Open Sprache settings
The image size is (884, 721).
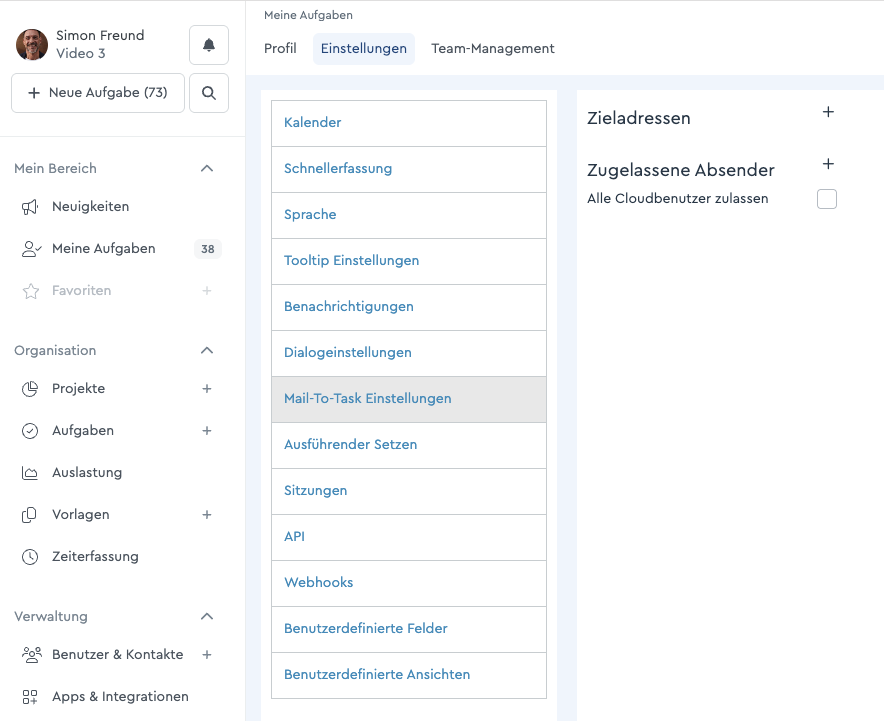pos(409,215)
